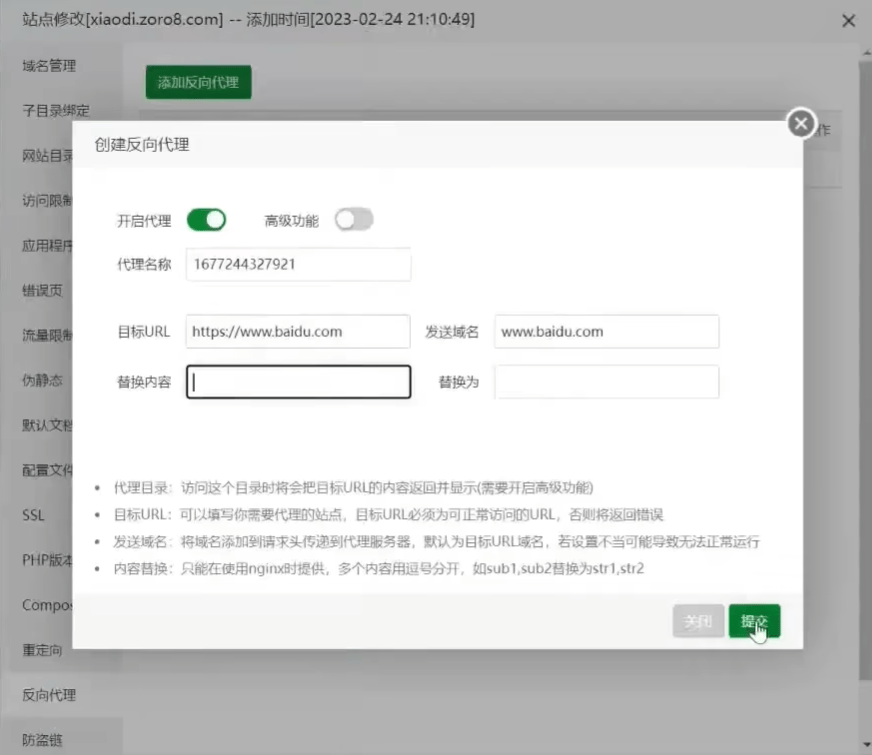The width and height of the screenshot is (872, 755).
Task: Click the window's vertical scrollbar
Action: 866,370
